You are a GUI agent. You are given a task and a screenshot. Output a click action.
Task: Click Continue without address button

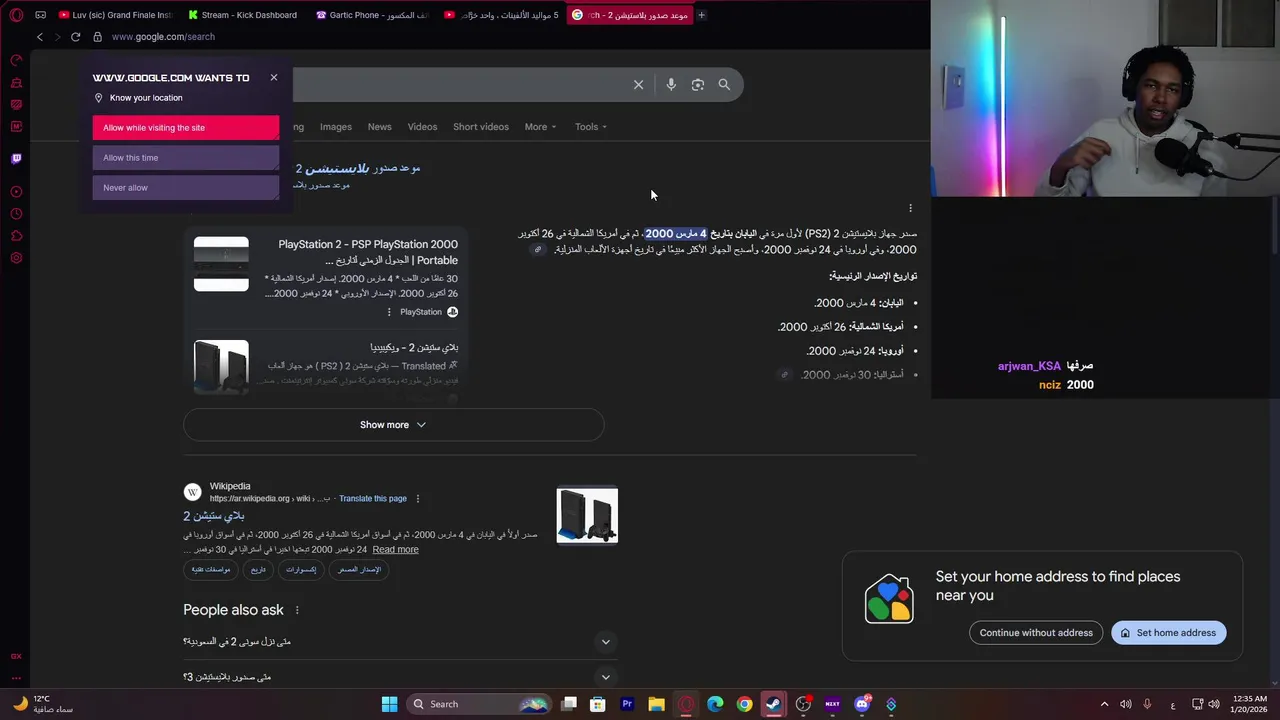pyautogui.click(x=1036, y=633)
